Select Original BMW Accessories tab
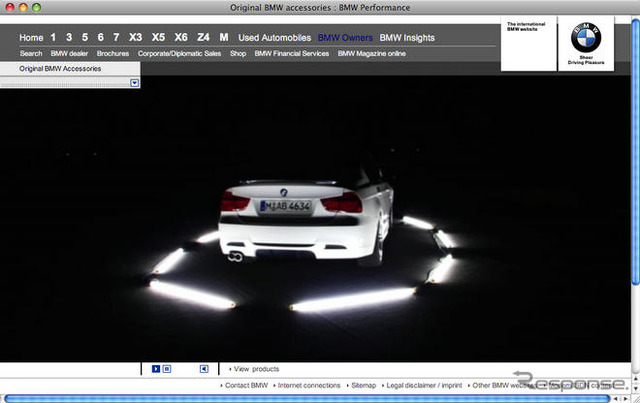This screenshot has height=403, width=640. [x=60, y=69]
